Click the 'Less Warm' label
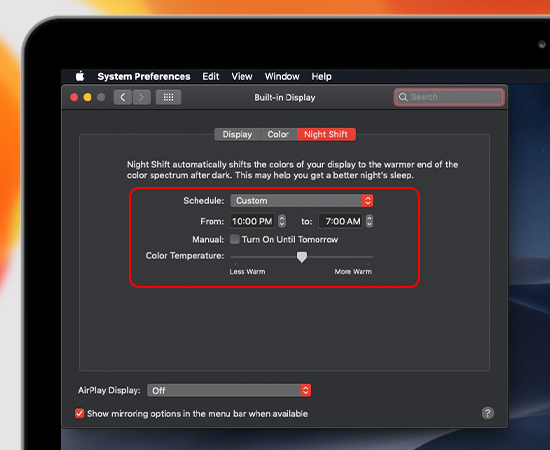550x450 pixels. pyautogui.click(x=247, y=271)
